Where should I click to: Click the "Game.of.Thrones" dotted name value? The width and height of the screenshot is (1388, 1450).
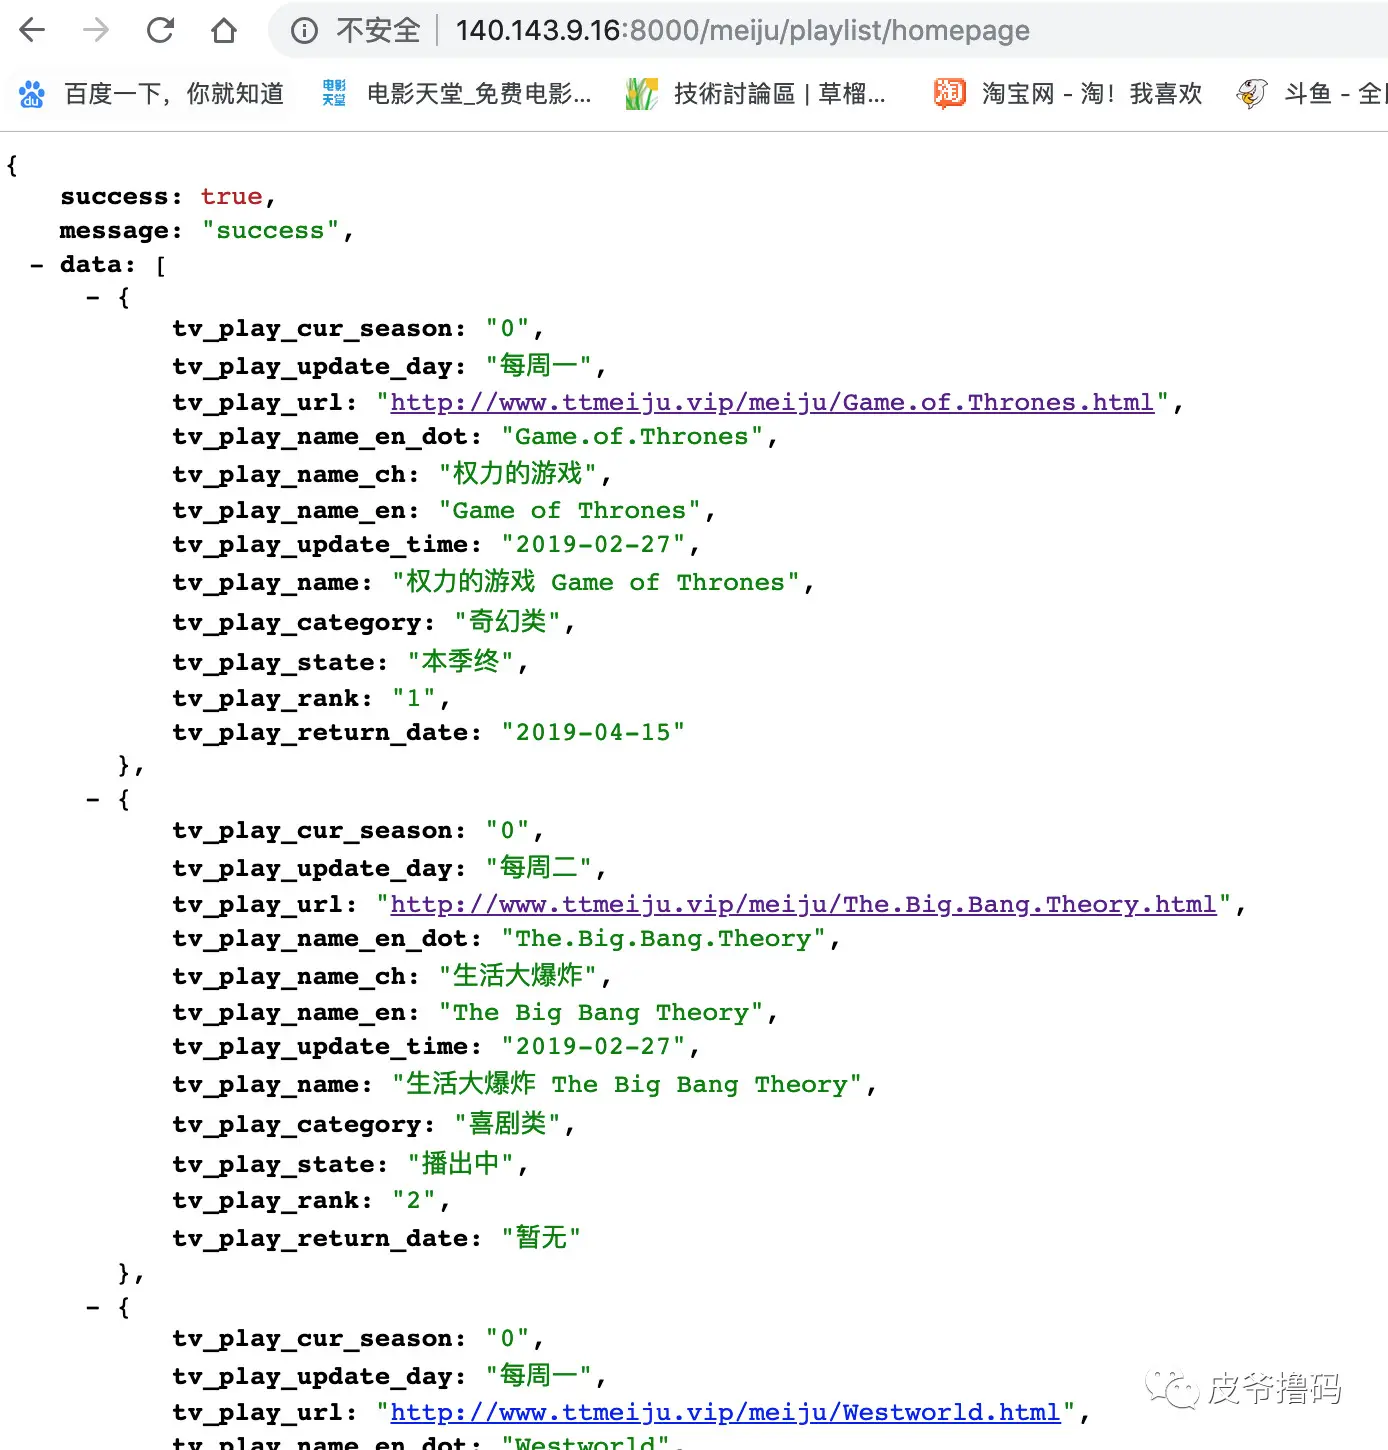[632, 437]
